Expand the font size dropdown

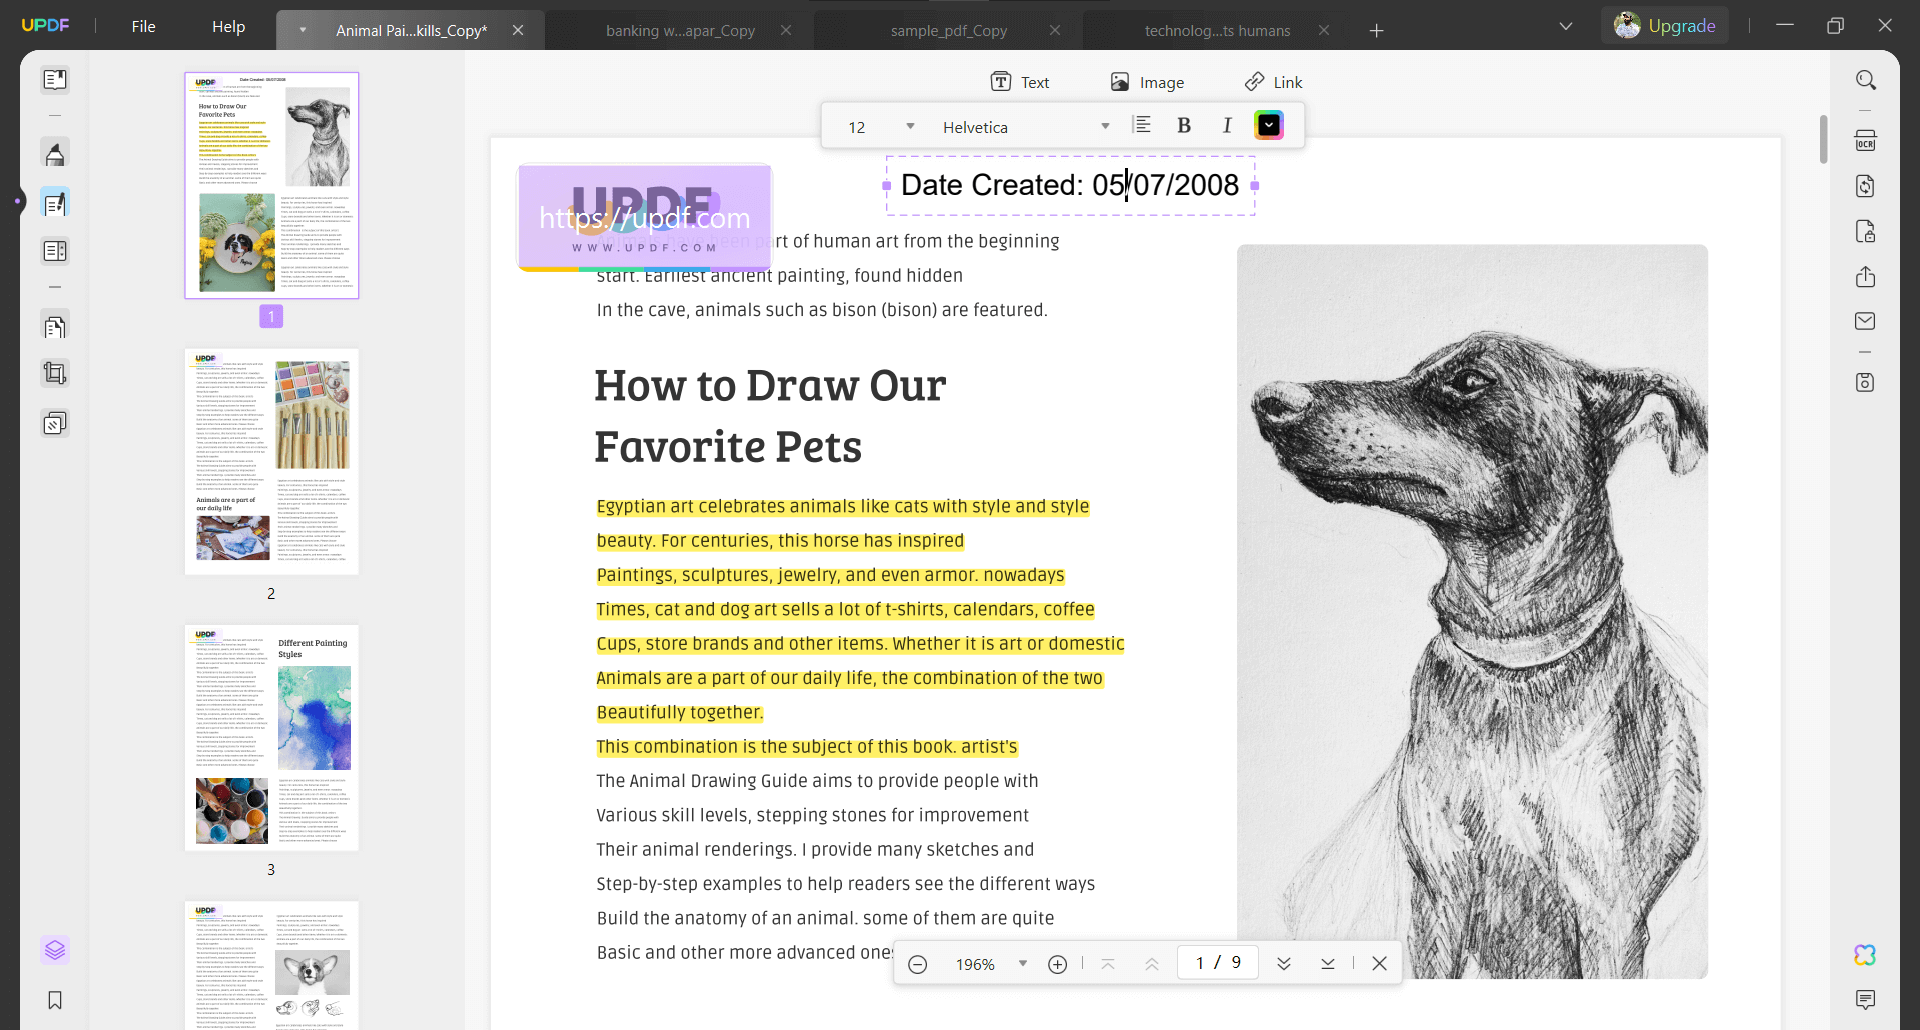[x=910, y=126]
